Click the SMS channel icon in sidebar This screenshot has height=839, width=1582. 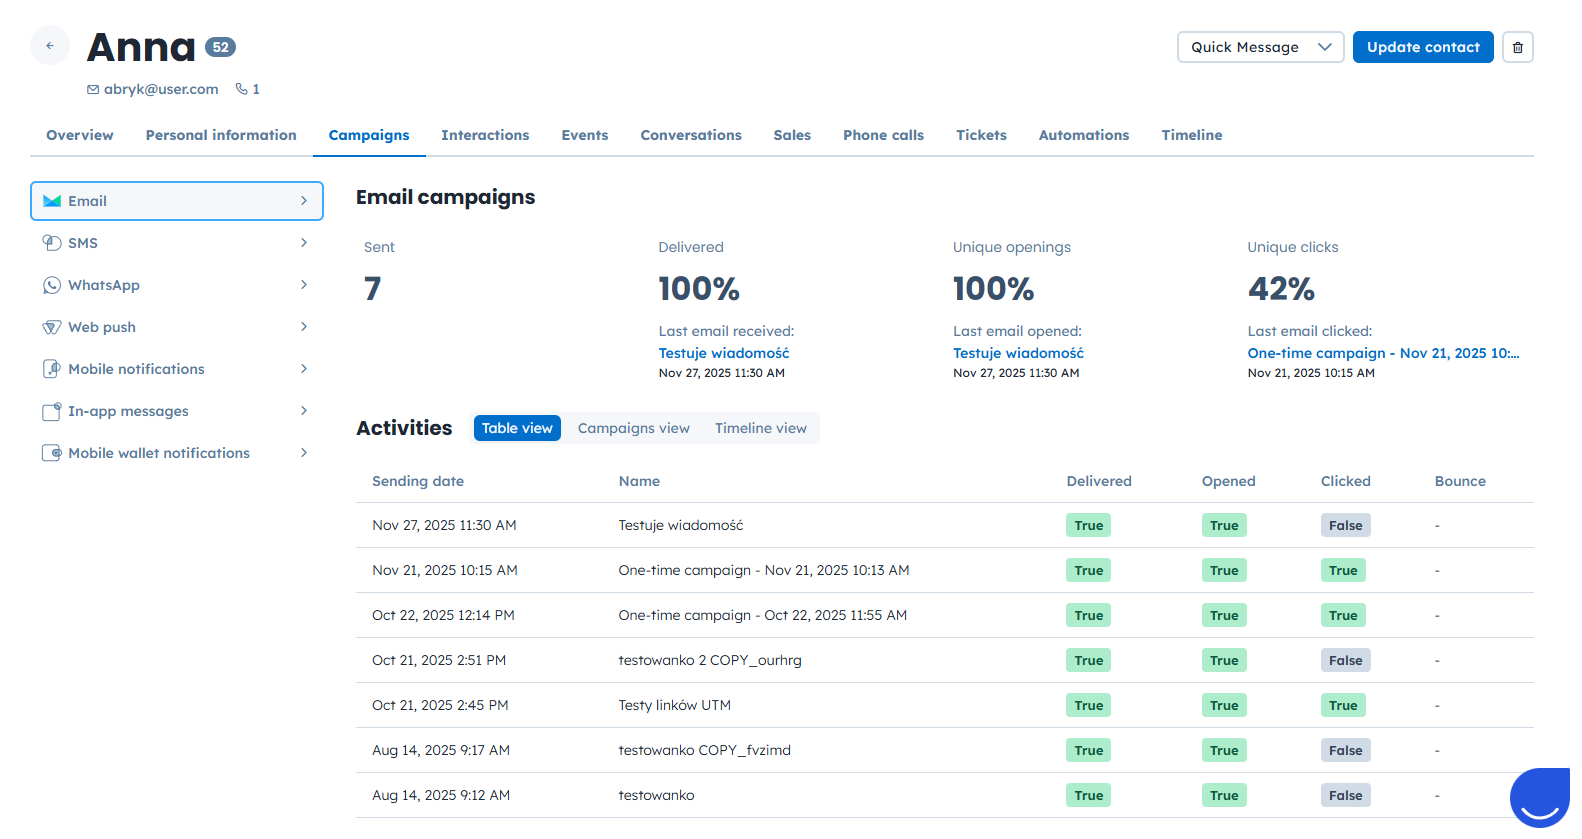[52, 243]
